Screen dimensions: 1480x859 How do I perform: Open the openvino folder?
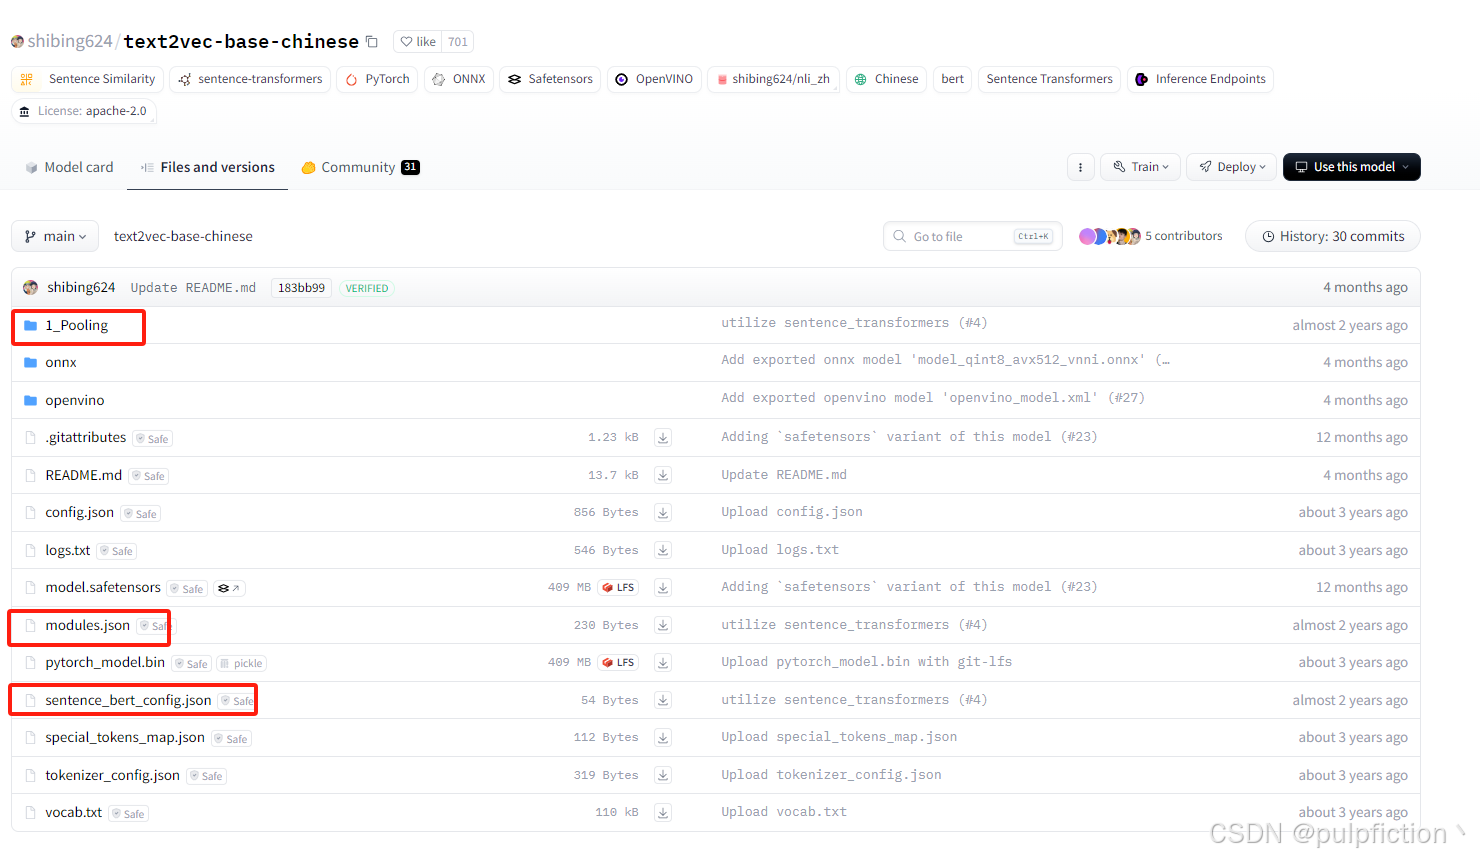[x=74, y=400]
